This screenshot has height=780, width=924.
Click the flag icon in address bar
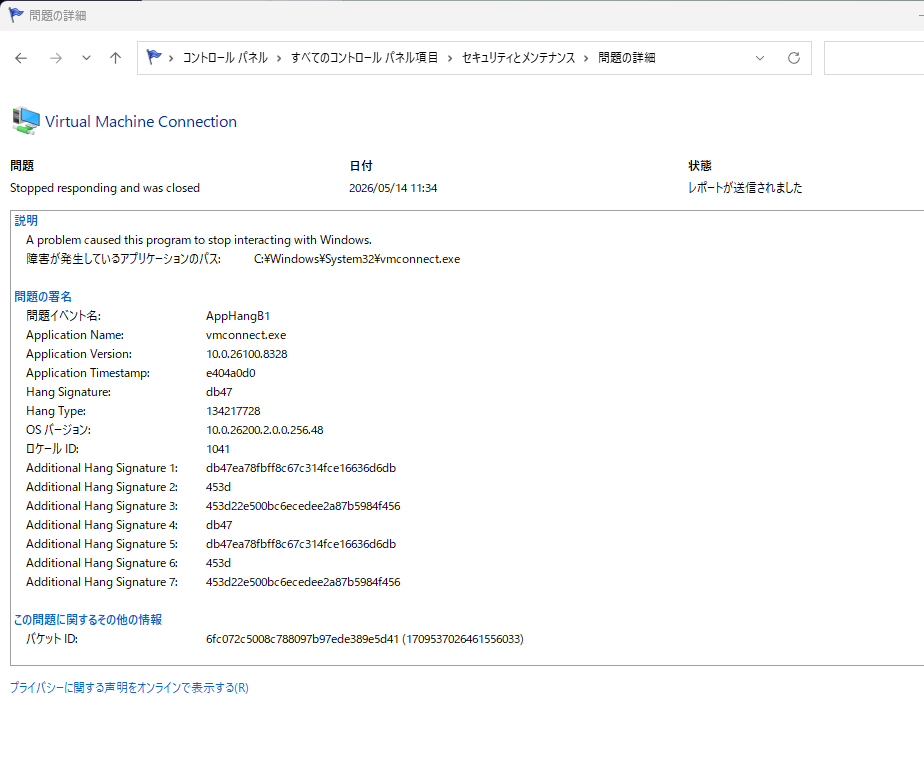(154, 57)
